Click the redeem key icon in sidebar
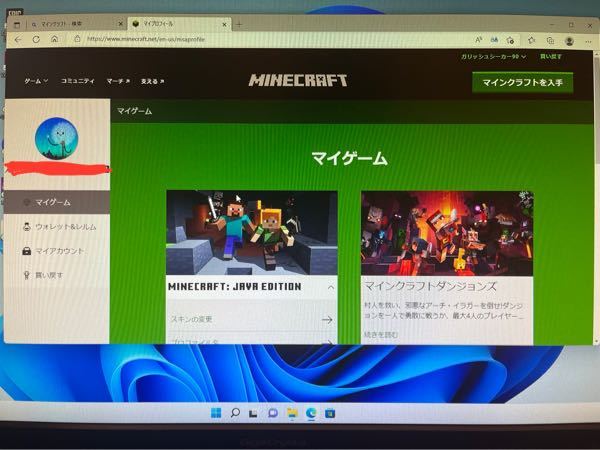The height and width of the screenshot is (450, 600). (x=26, y=275)
